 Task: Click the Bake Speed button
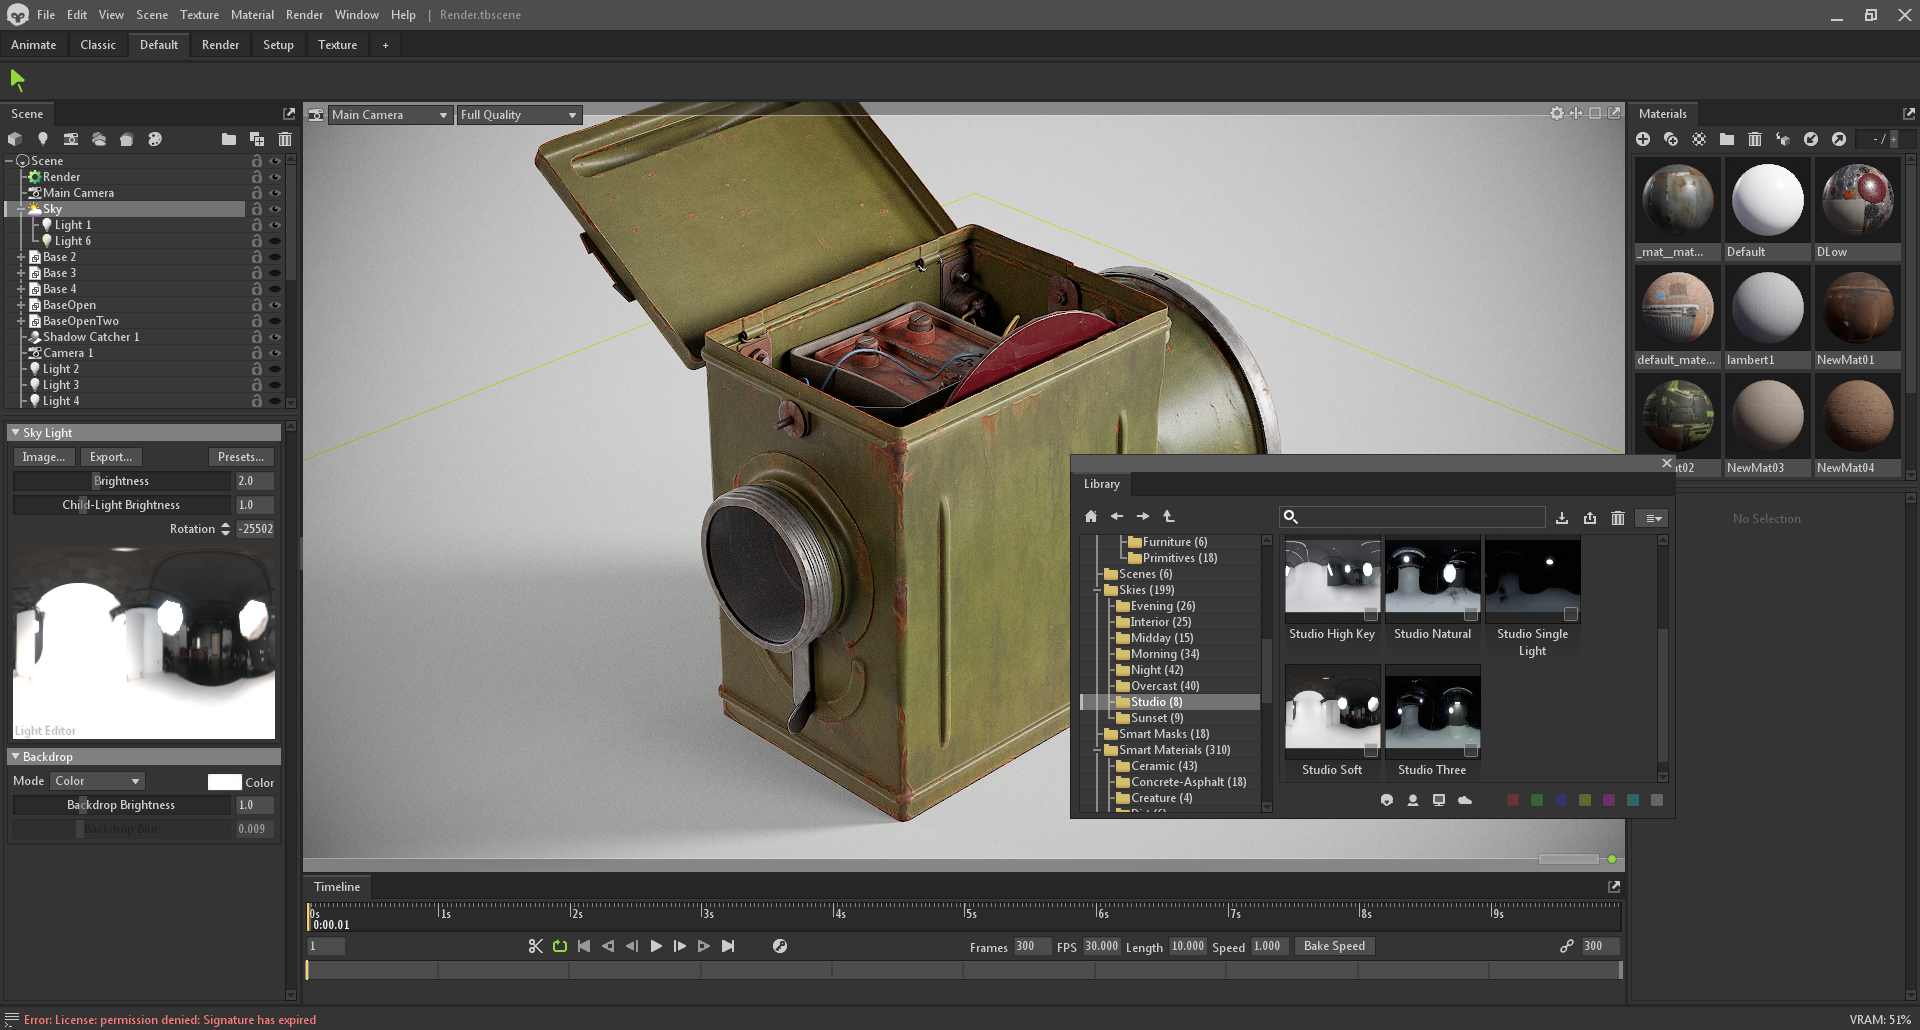pos(1334,945)
